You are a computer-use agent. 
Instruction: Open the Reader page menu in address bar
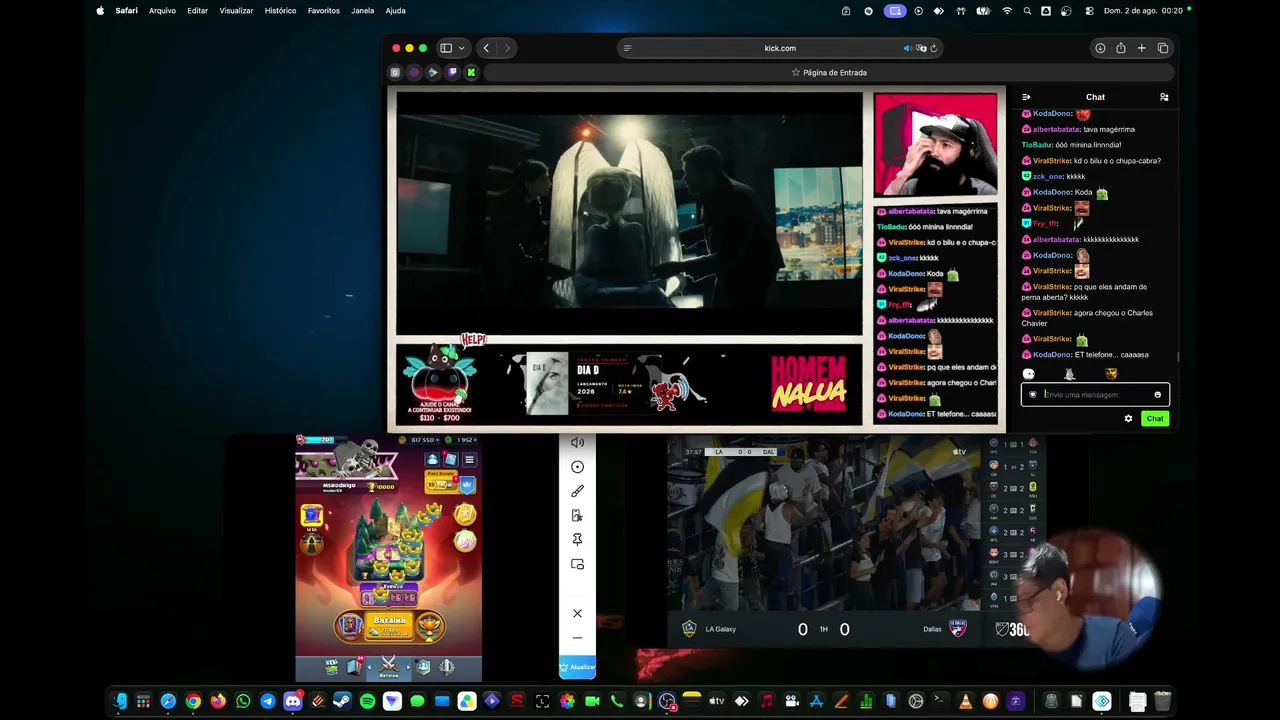627,48
